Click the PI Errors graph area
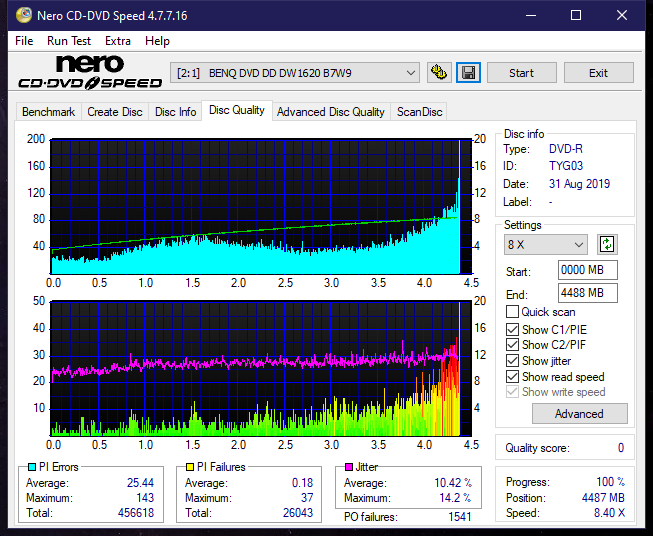 click(261, 207)
